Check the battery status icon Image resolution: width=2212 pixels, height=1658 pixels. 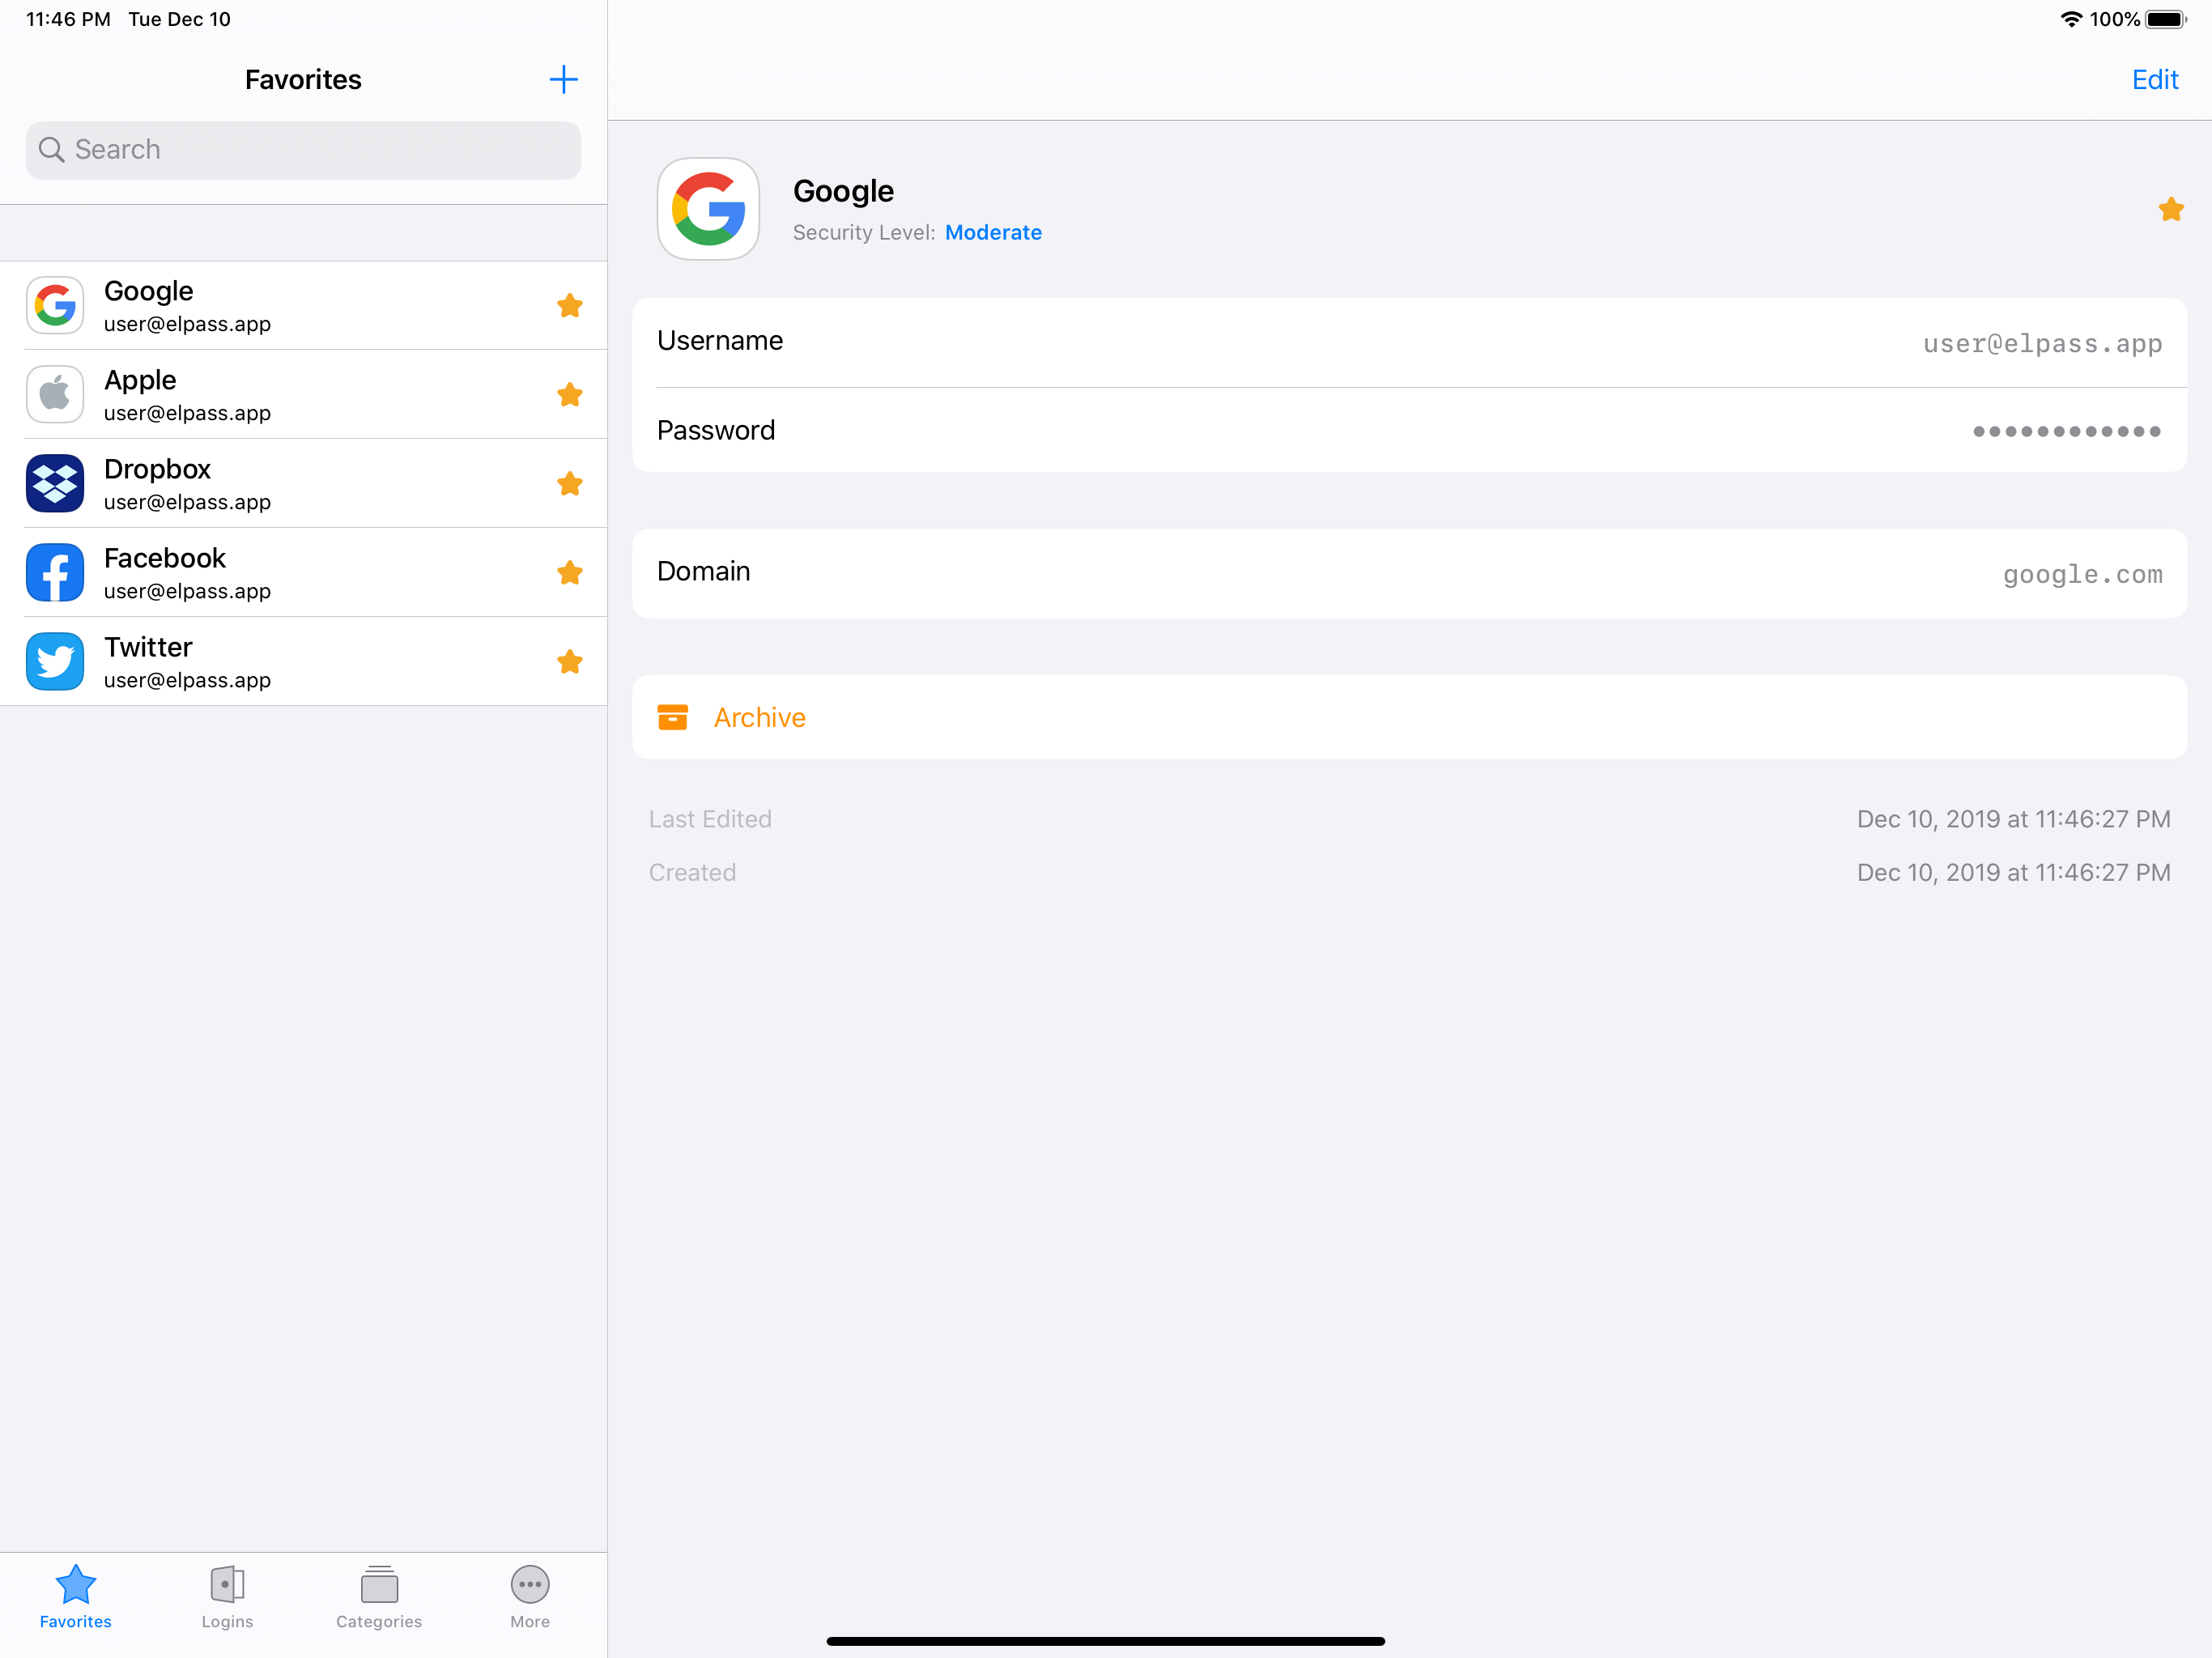pyautogui.click(x=2166, y=19)
